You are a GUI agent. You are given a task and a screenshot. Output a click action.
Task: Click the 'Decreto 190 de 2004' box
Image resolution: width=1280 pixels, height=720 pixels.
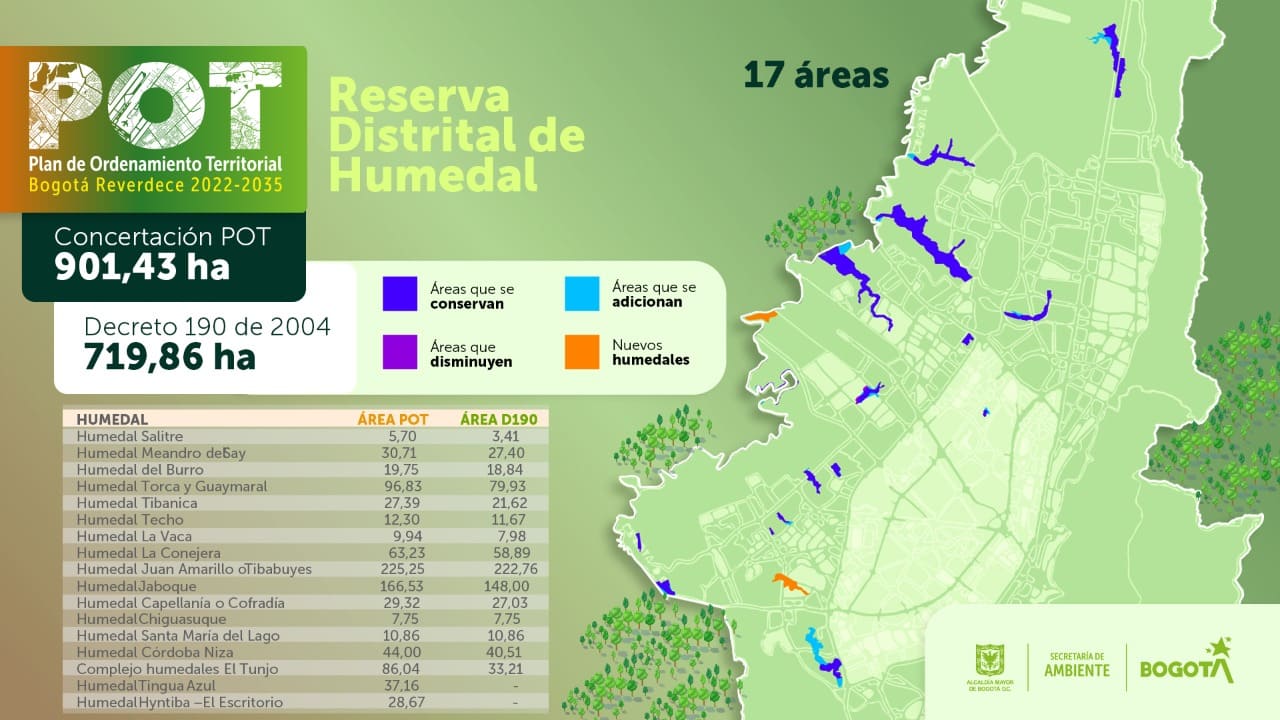(205, 342)
